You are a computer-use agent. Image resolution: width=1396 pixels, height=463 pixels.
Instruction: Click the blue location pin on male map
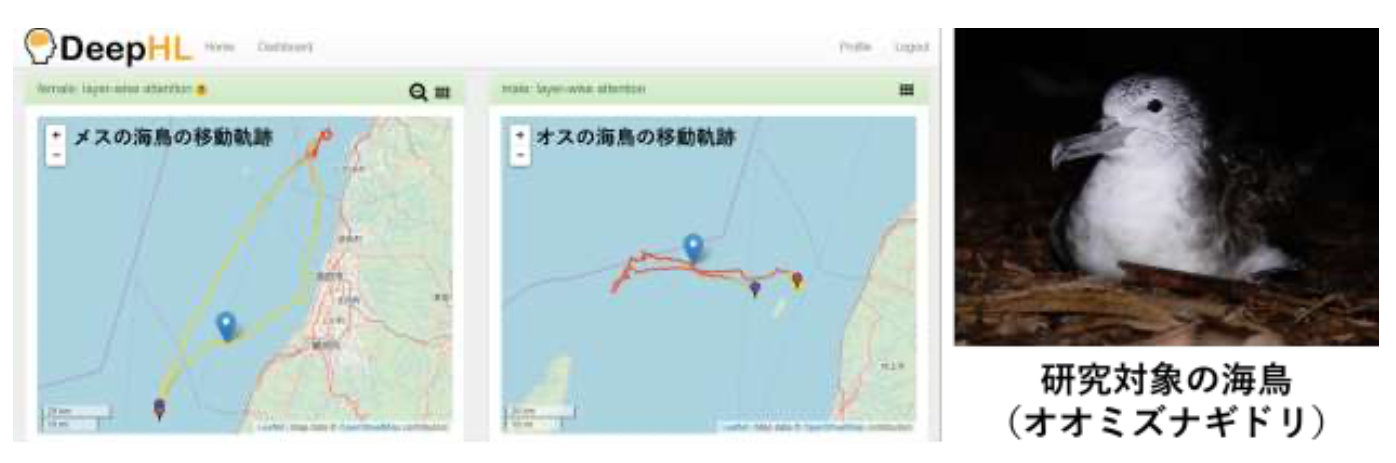point(693,248)
